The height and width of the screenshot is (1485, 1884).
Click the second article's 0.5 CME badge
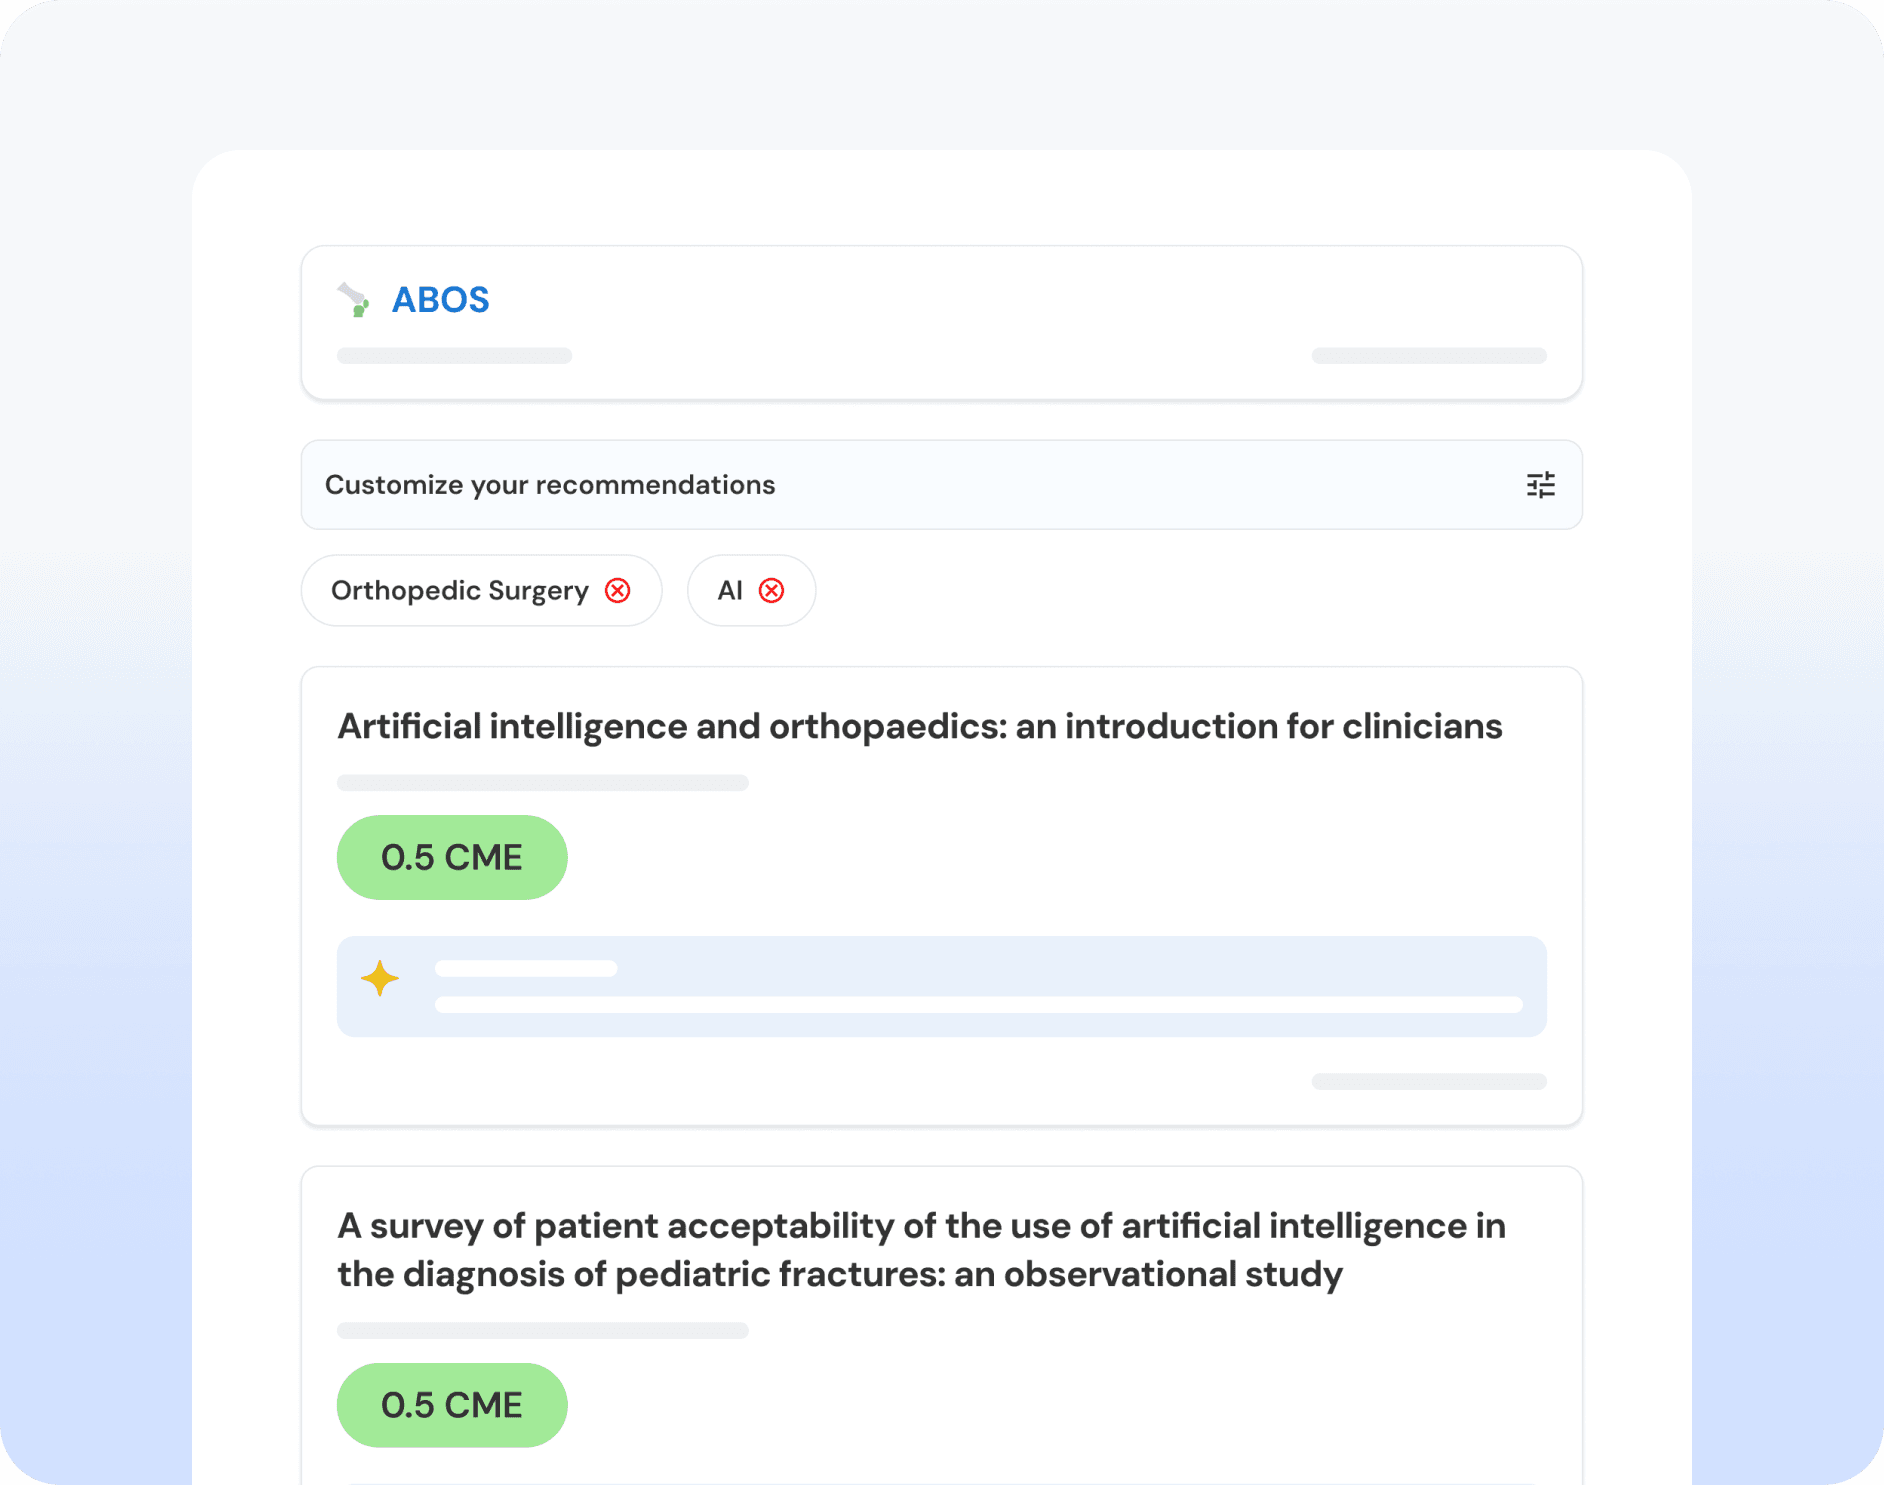tap(452, 1405)
